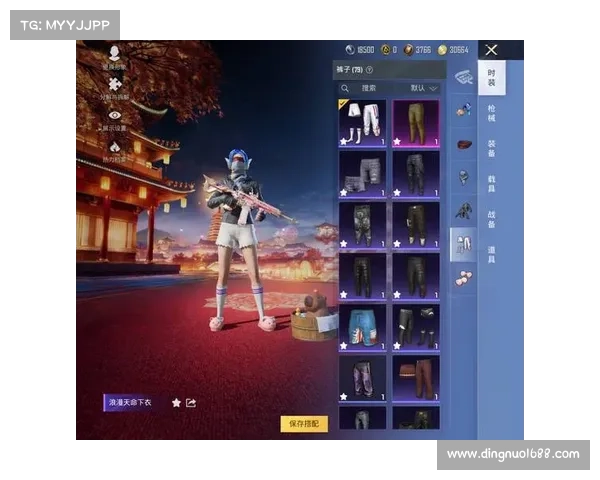Viewport: 600px width, 480px height.
Task: Select the black pants and boots set
Action: 416,328
